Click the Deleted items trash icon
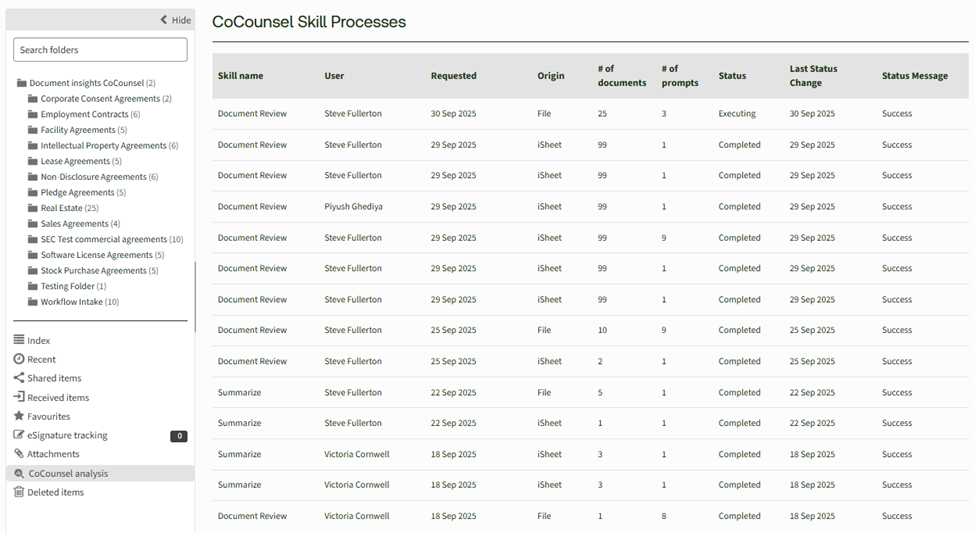 coord(19,492)
